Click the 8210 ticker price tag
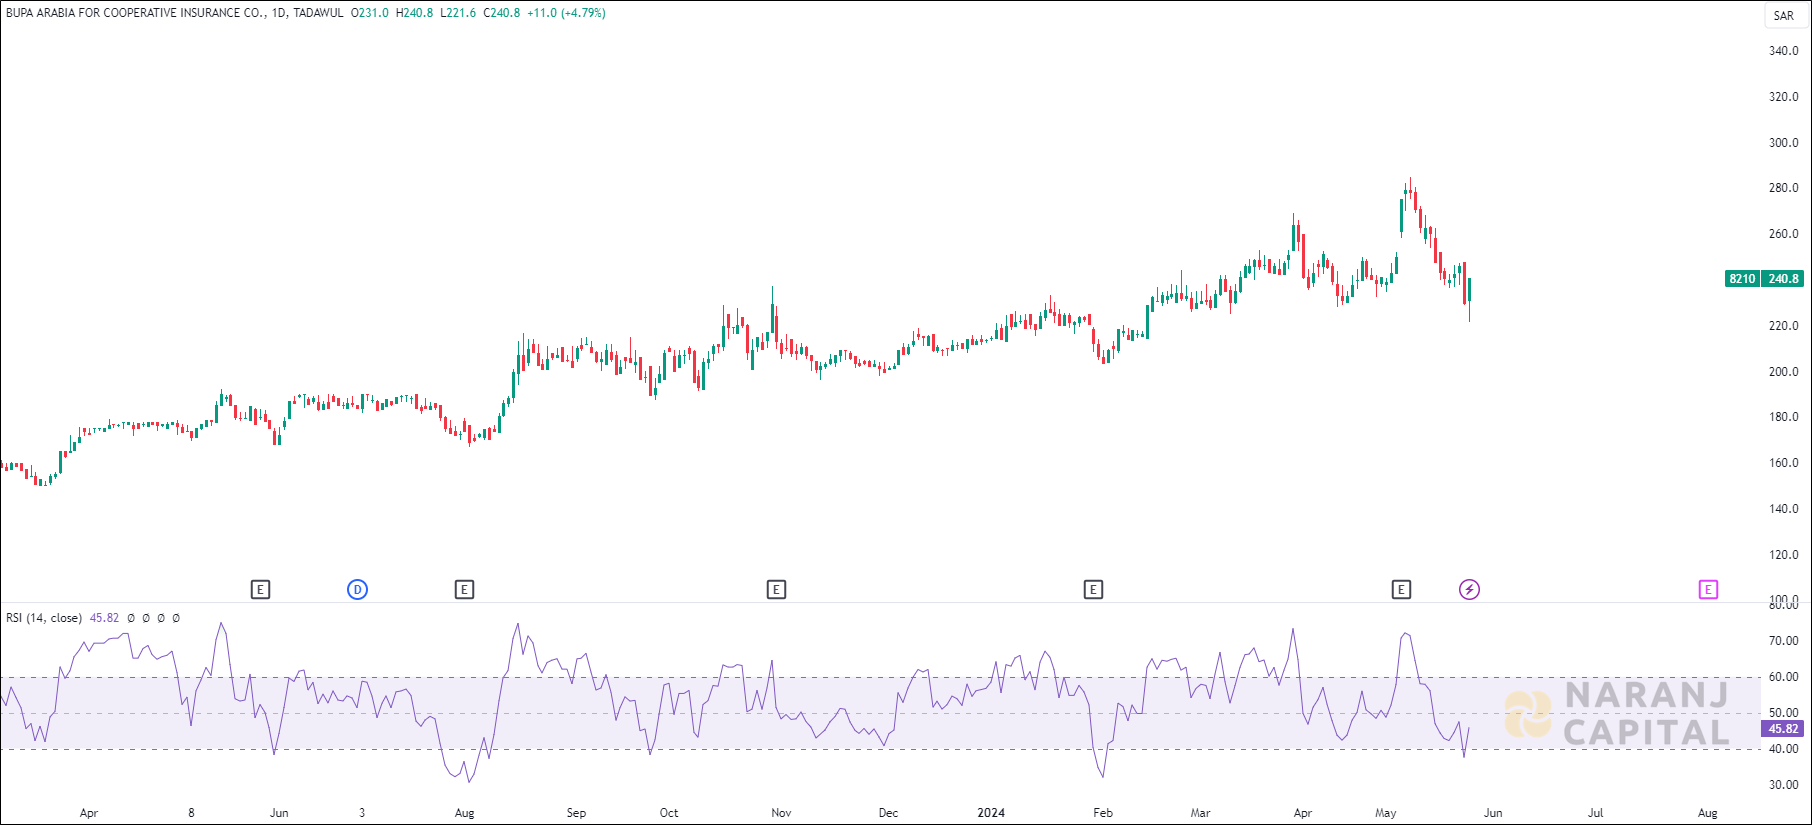 point(1742,279)
